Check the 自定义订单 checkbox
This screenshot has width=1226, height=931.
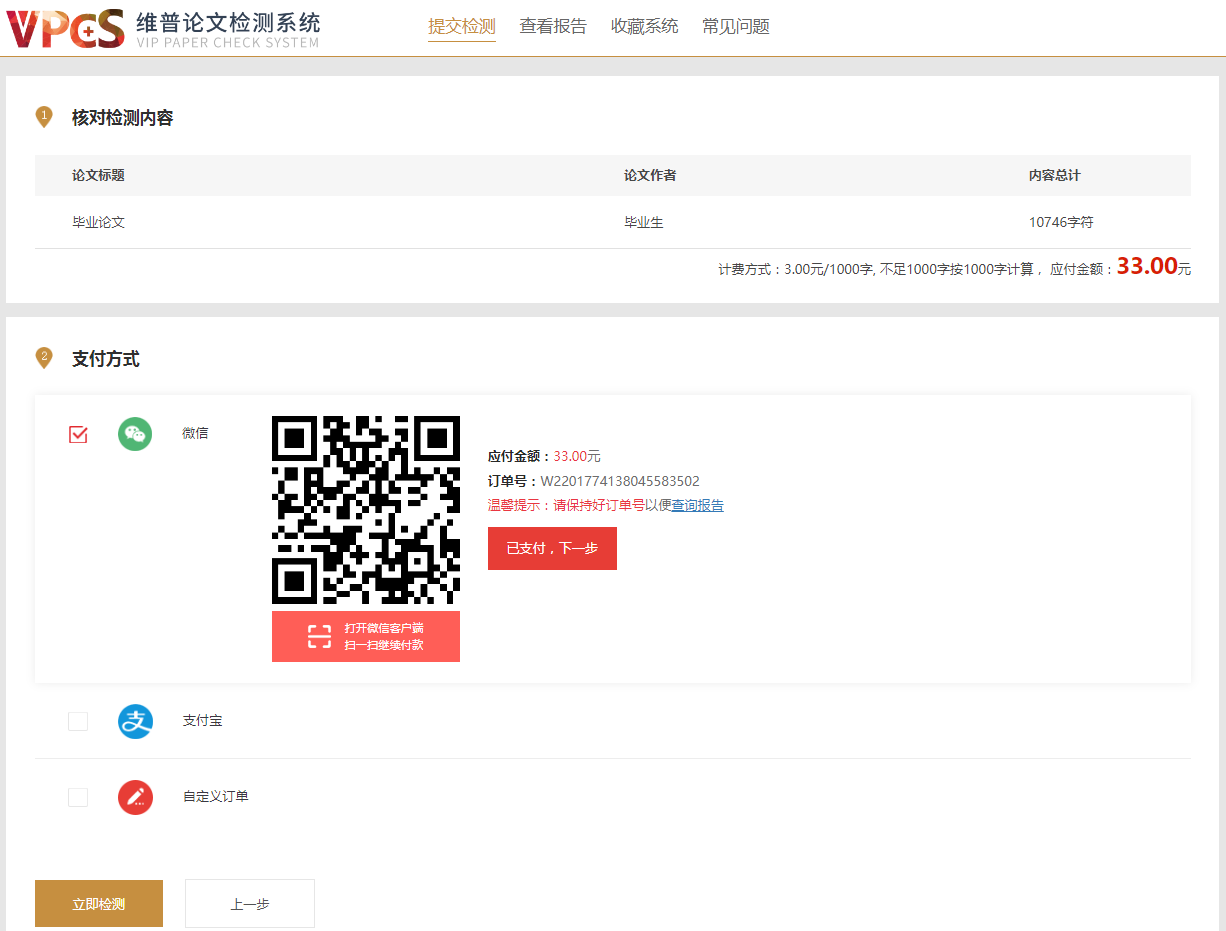[x=78, y=797]
